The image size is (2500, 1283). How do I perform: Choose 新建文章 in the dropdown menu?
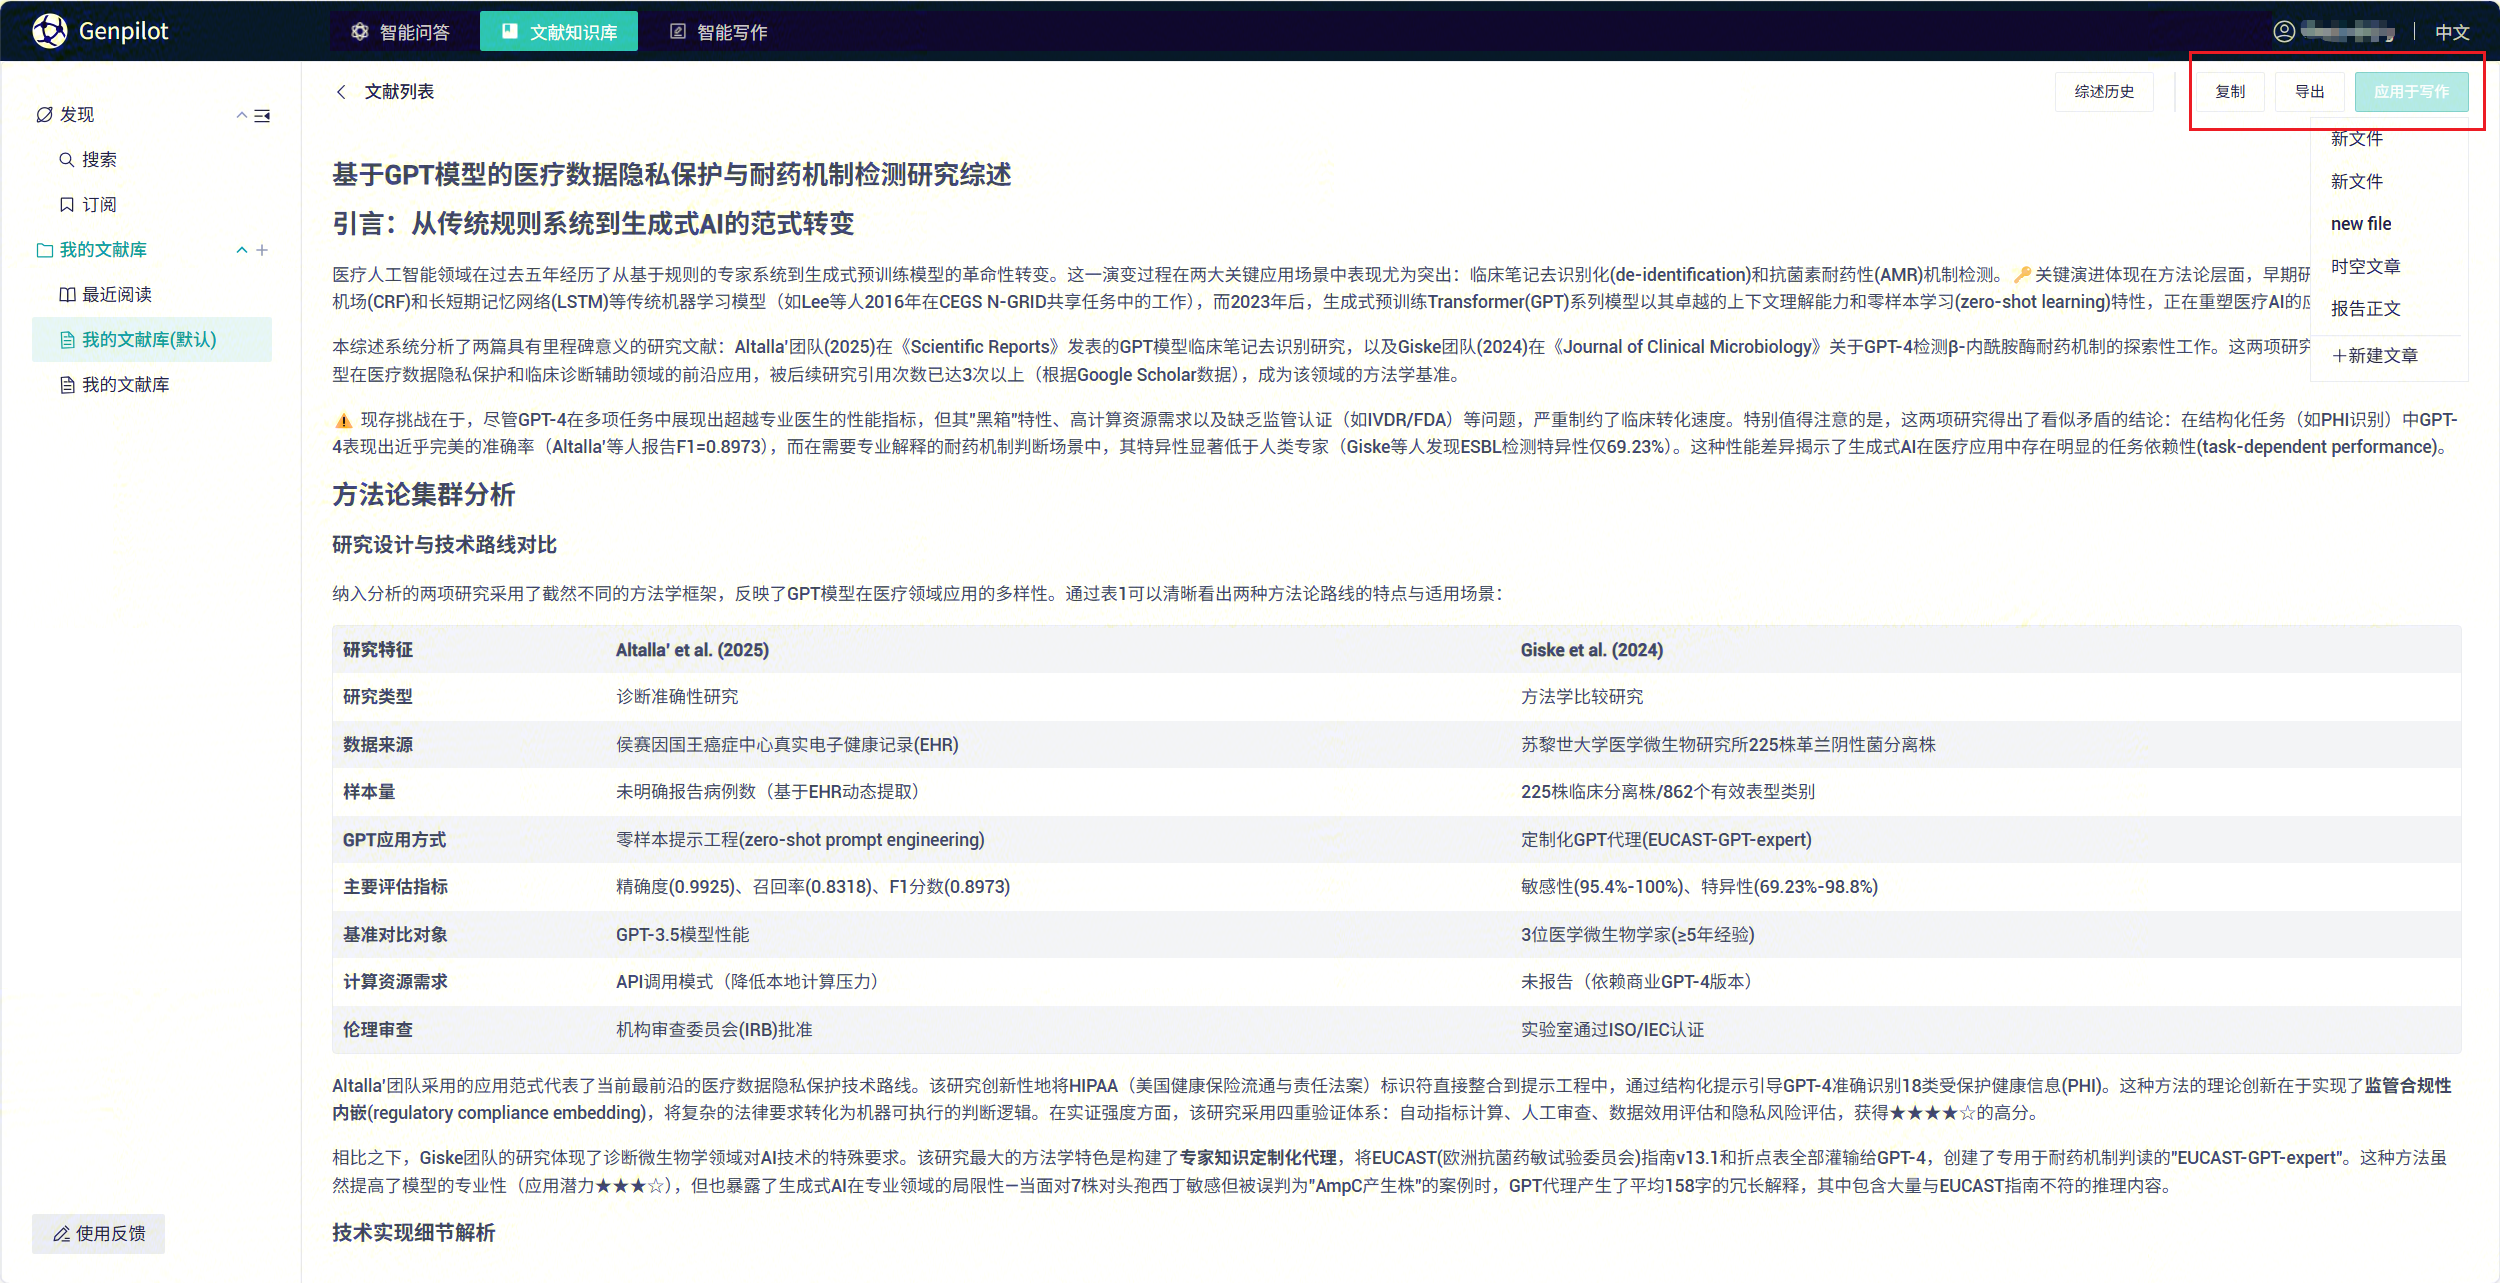[x=2375, y=356]
